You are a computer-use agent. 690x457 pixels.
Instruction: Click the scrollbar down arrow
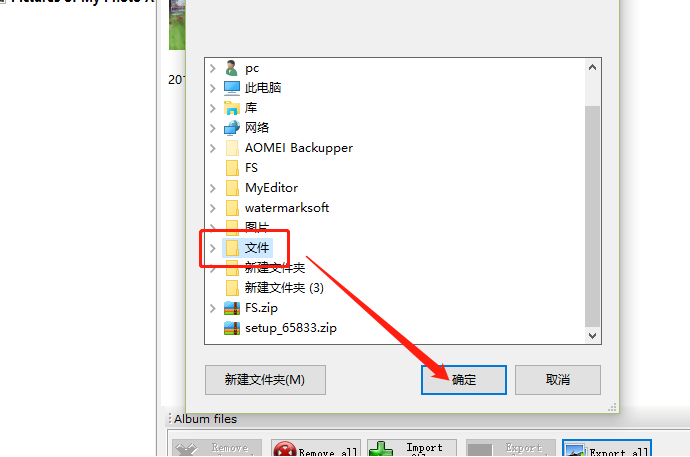(592, 336)
